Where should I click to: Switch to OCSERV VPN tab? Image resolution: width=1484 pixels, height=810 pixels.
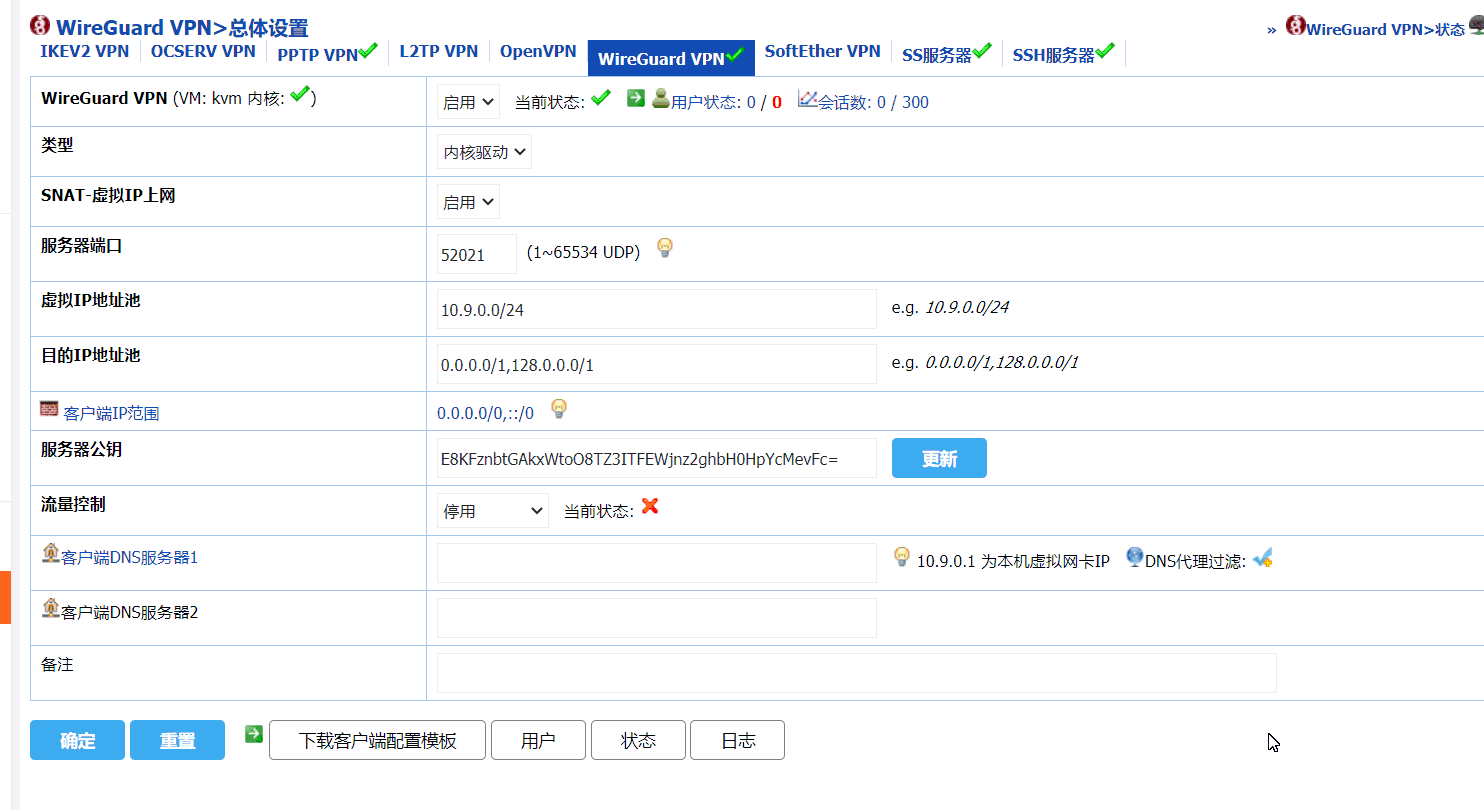point(203,51)
